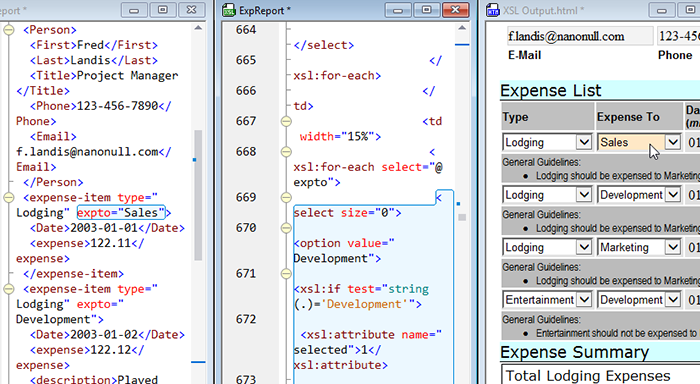Open the Sales Expense To dropdown

672,142
